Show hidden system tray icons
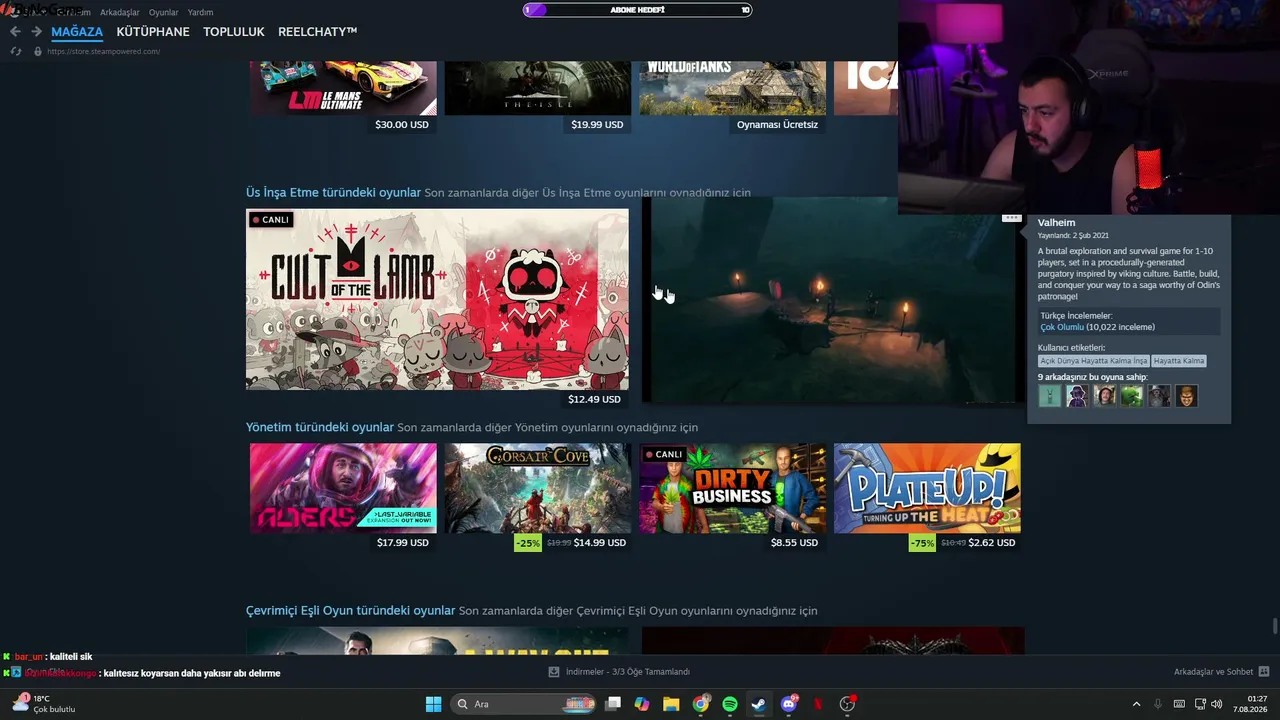 1136,704
